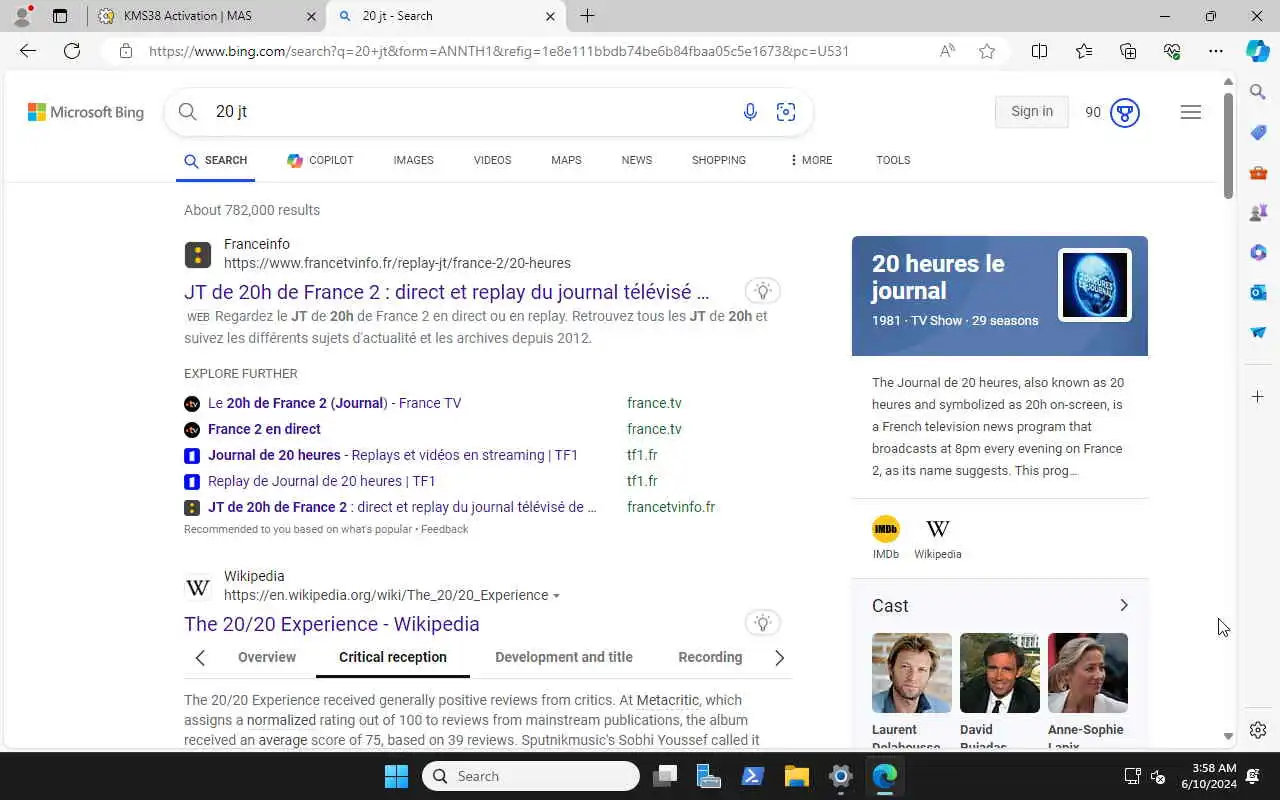Open the IMDb link in knowledge panel
Viewport: 1280px width, 800px height.
pyautogui.click(x=886, y=537)
